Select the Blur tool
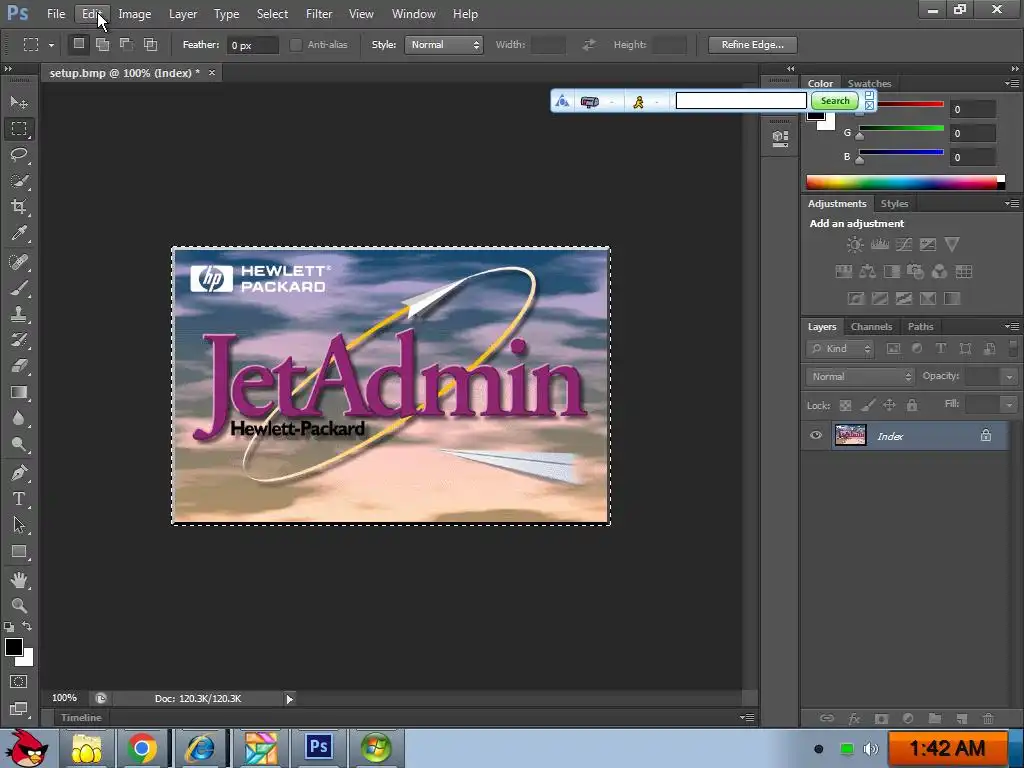 click(19, 419)
